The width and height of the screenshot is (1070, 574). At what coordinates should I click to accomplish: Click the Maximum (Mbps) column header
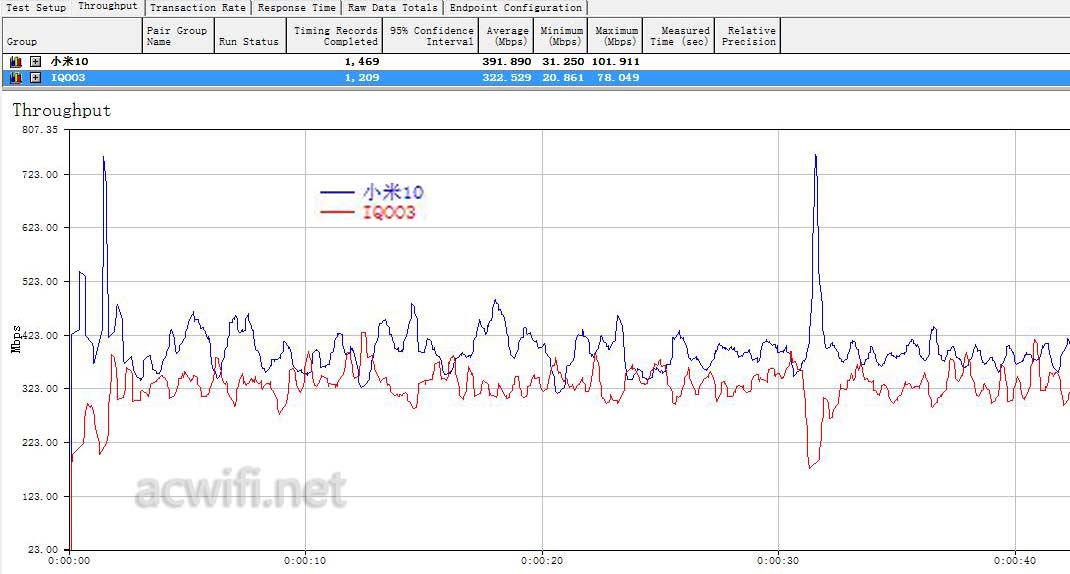pyautogui.click(x=616, y=35)
